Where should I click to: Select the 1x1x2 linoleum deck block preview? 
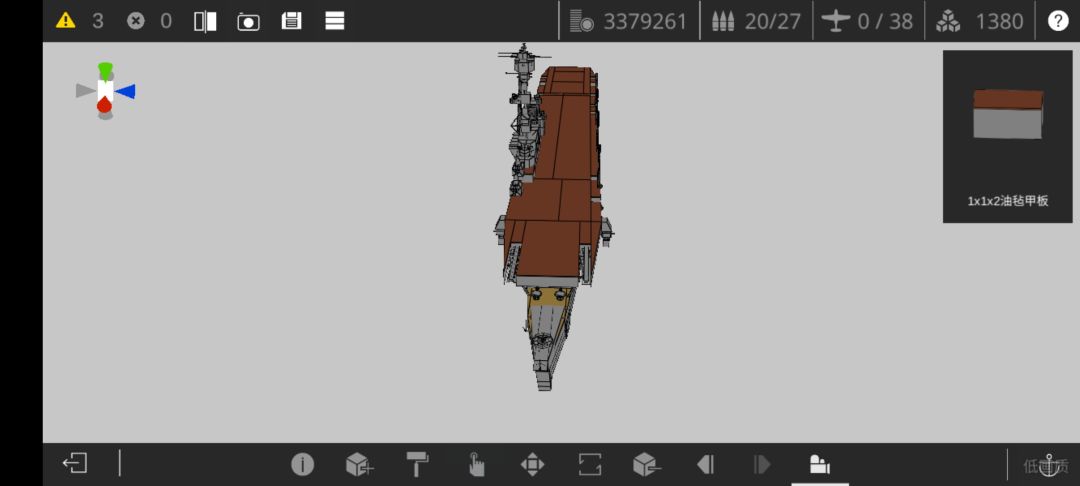(x=1008, y=114)
